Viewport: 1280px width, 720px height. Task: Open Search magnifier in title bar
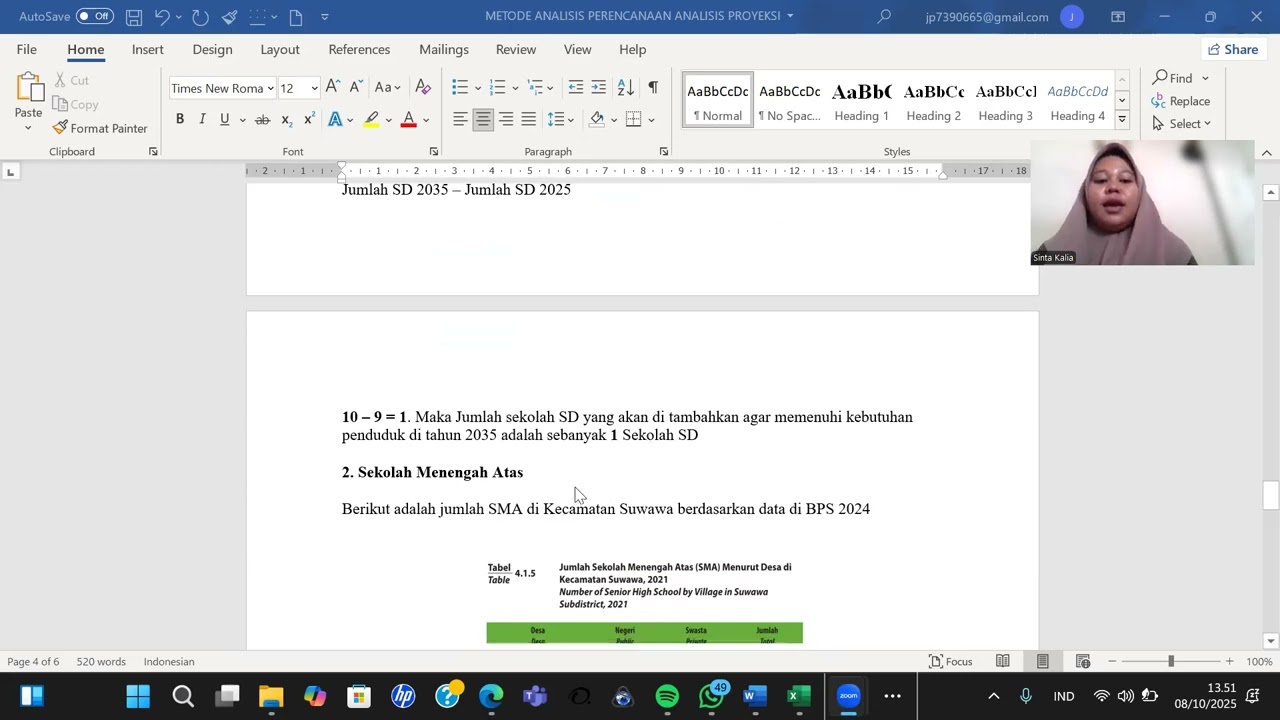click(x=884, y=17)
